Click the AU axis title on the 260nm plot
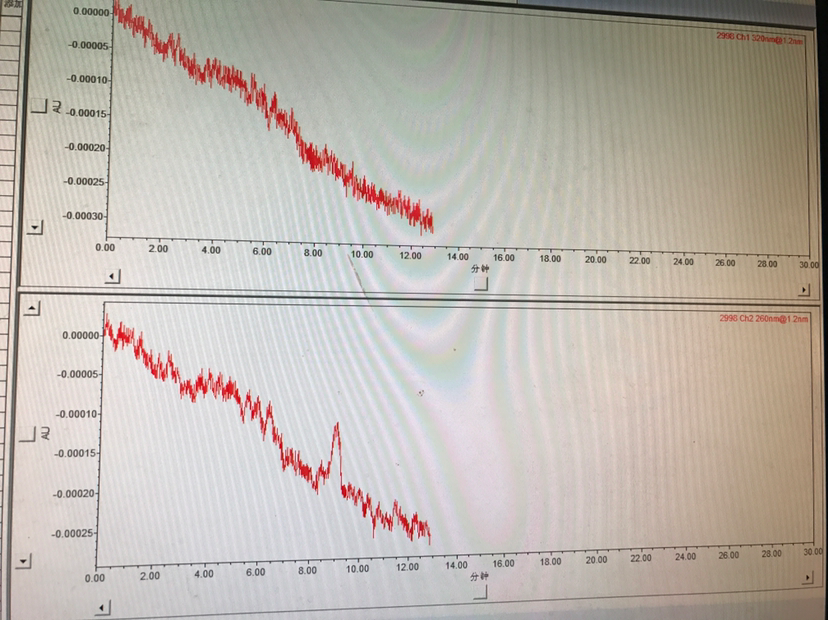The image size is (828, 620). click(45, 434)
